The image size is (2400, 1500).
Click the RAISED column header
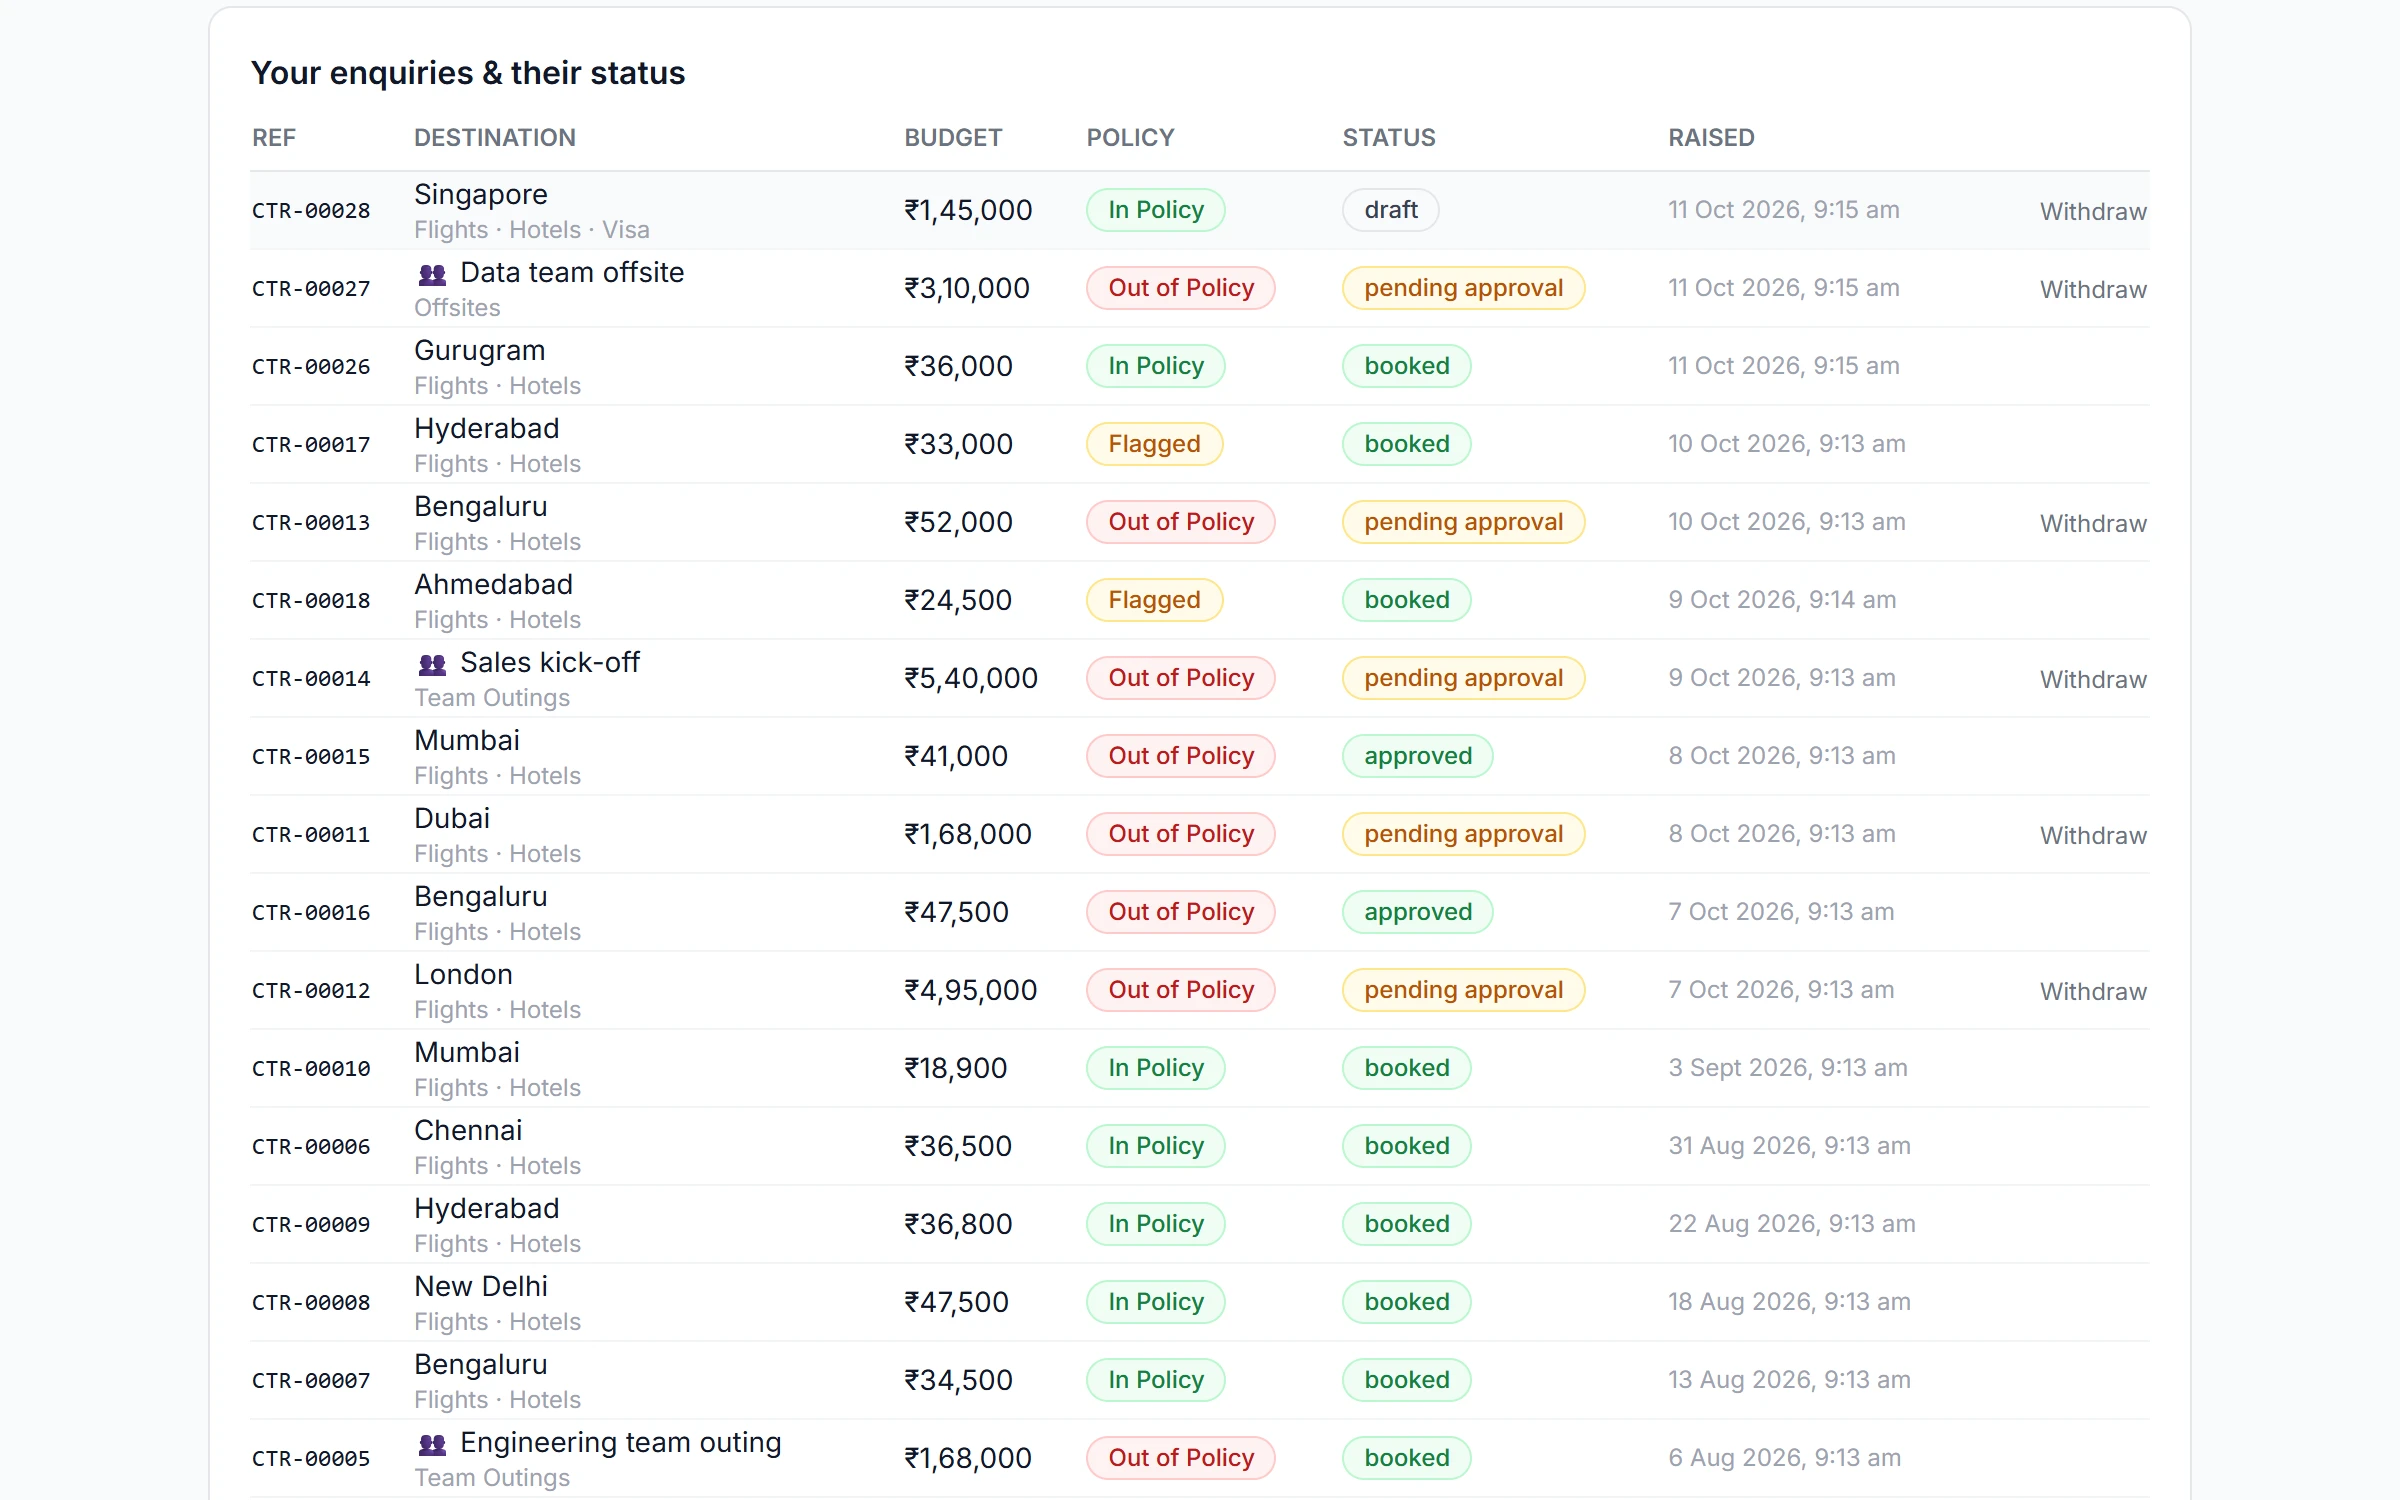[1711, 138]
